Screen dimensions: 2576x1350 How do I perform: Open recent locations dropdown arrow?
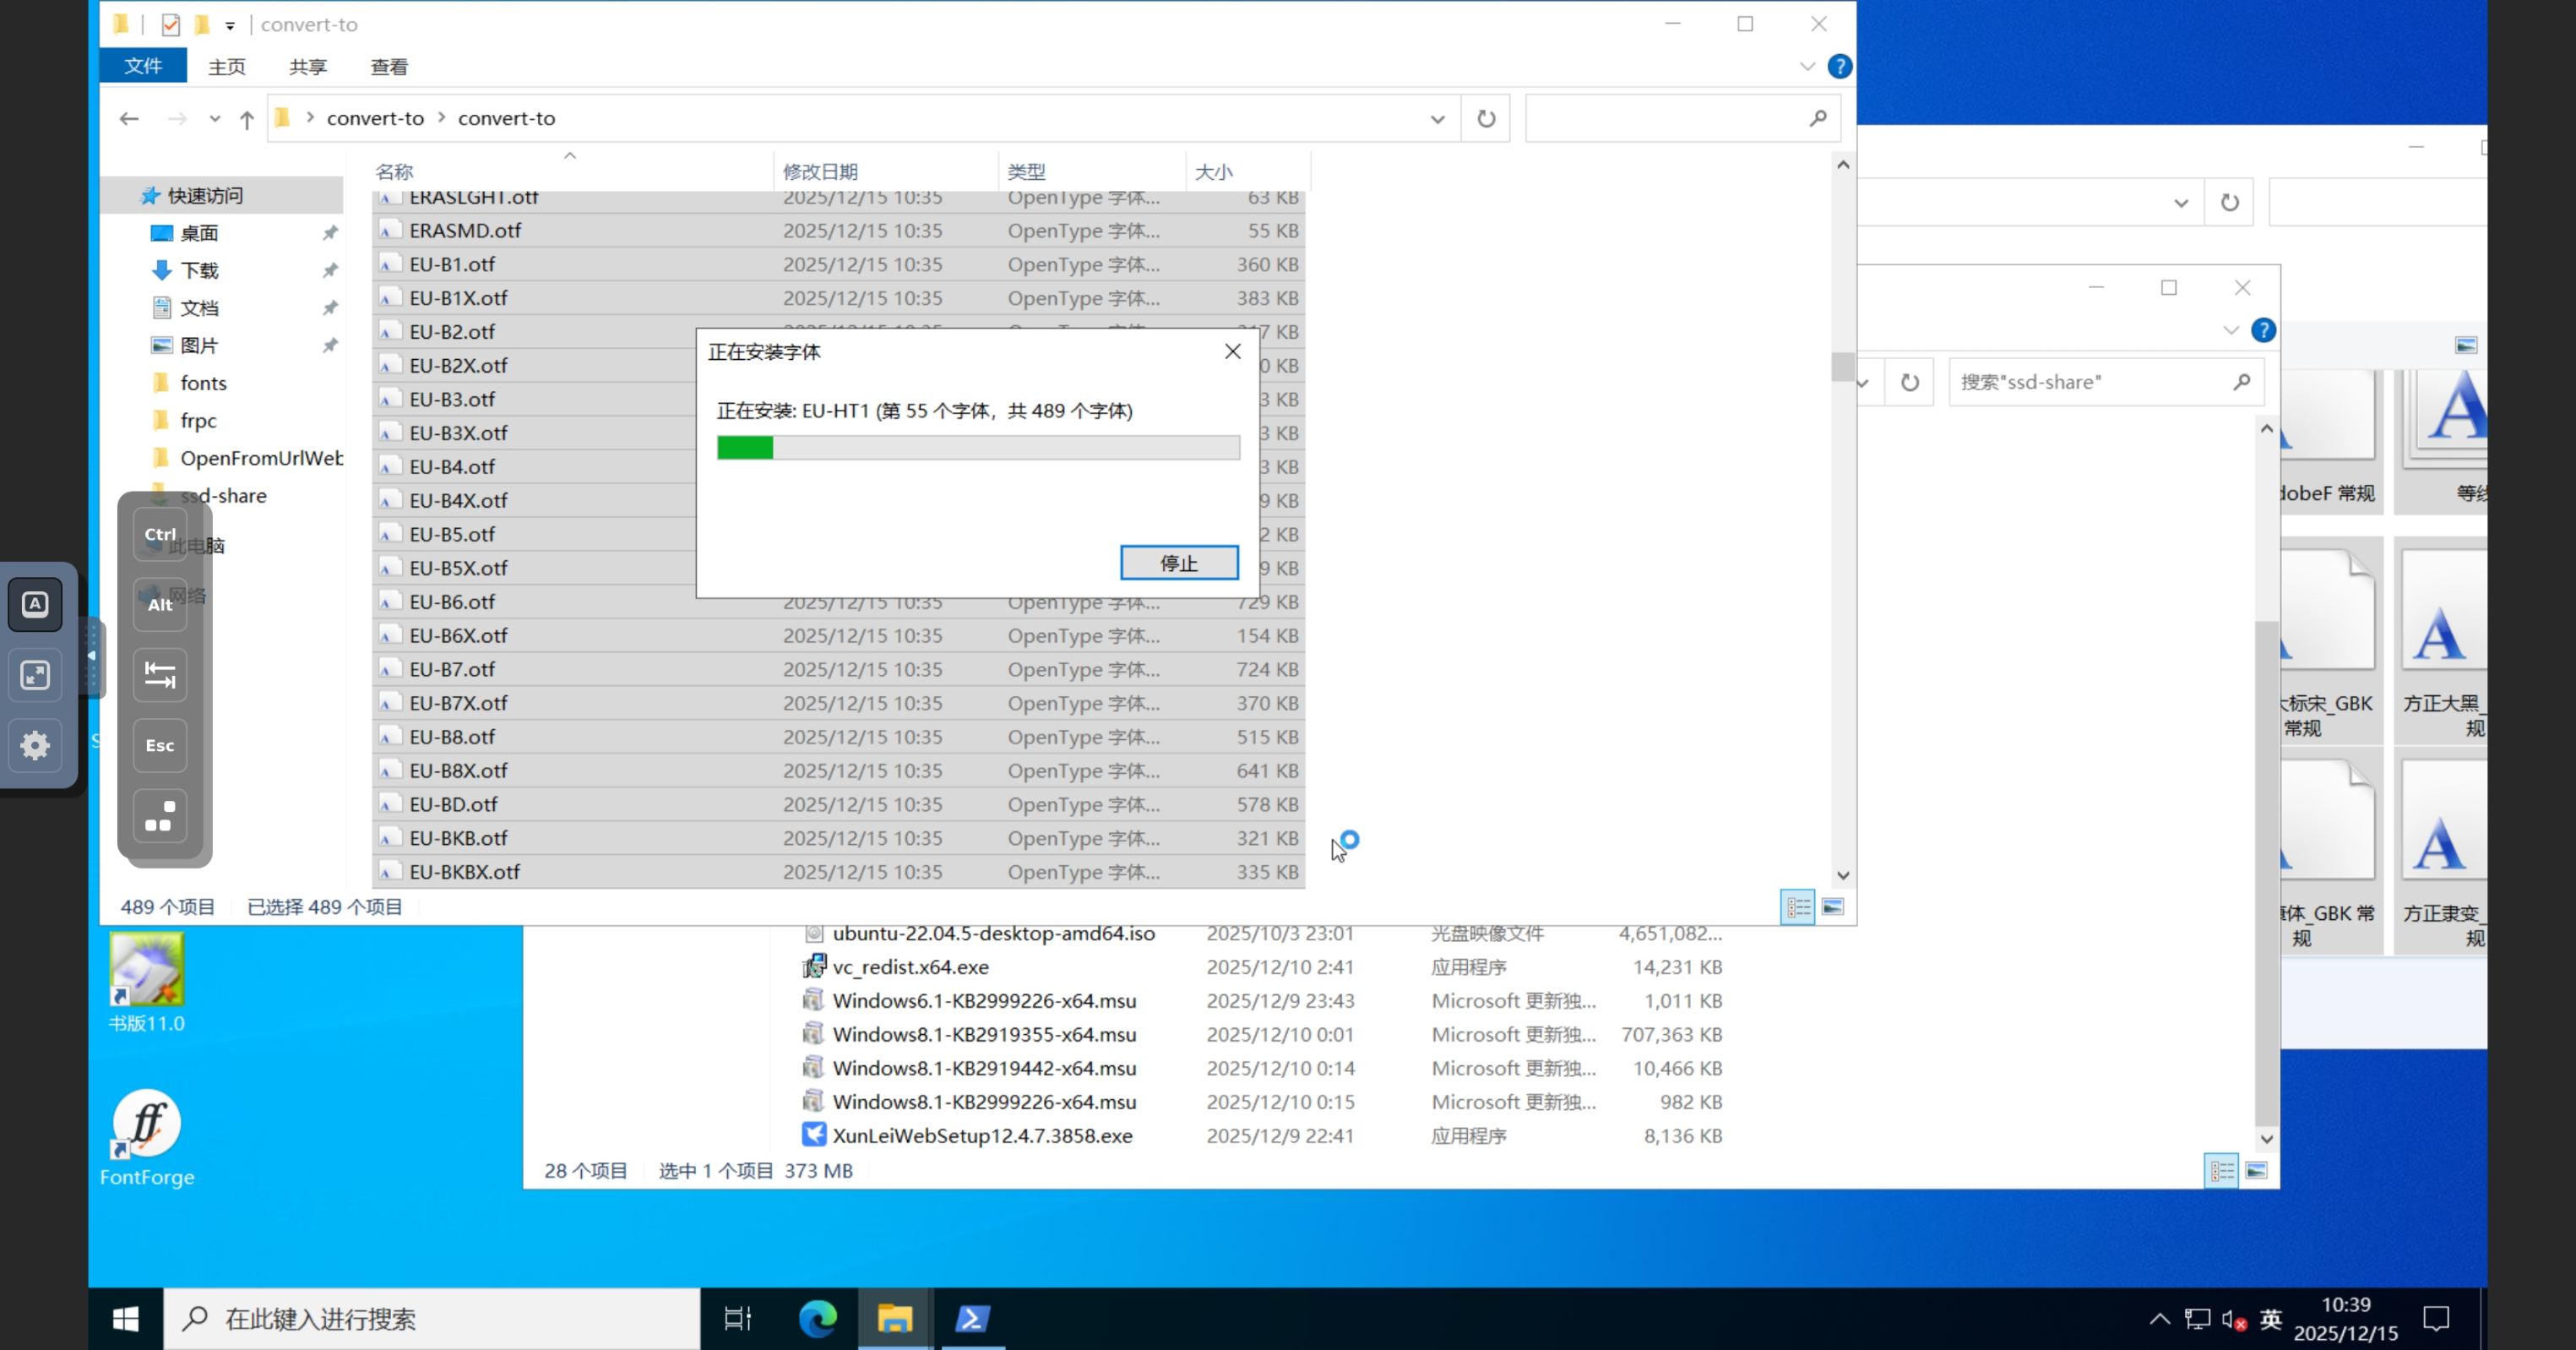point(214,119)
